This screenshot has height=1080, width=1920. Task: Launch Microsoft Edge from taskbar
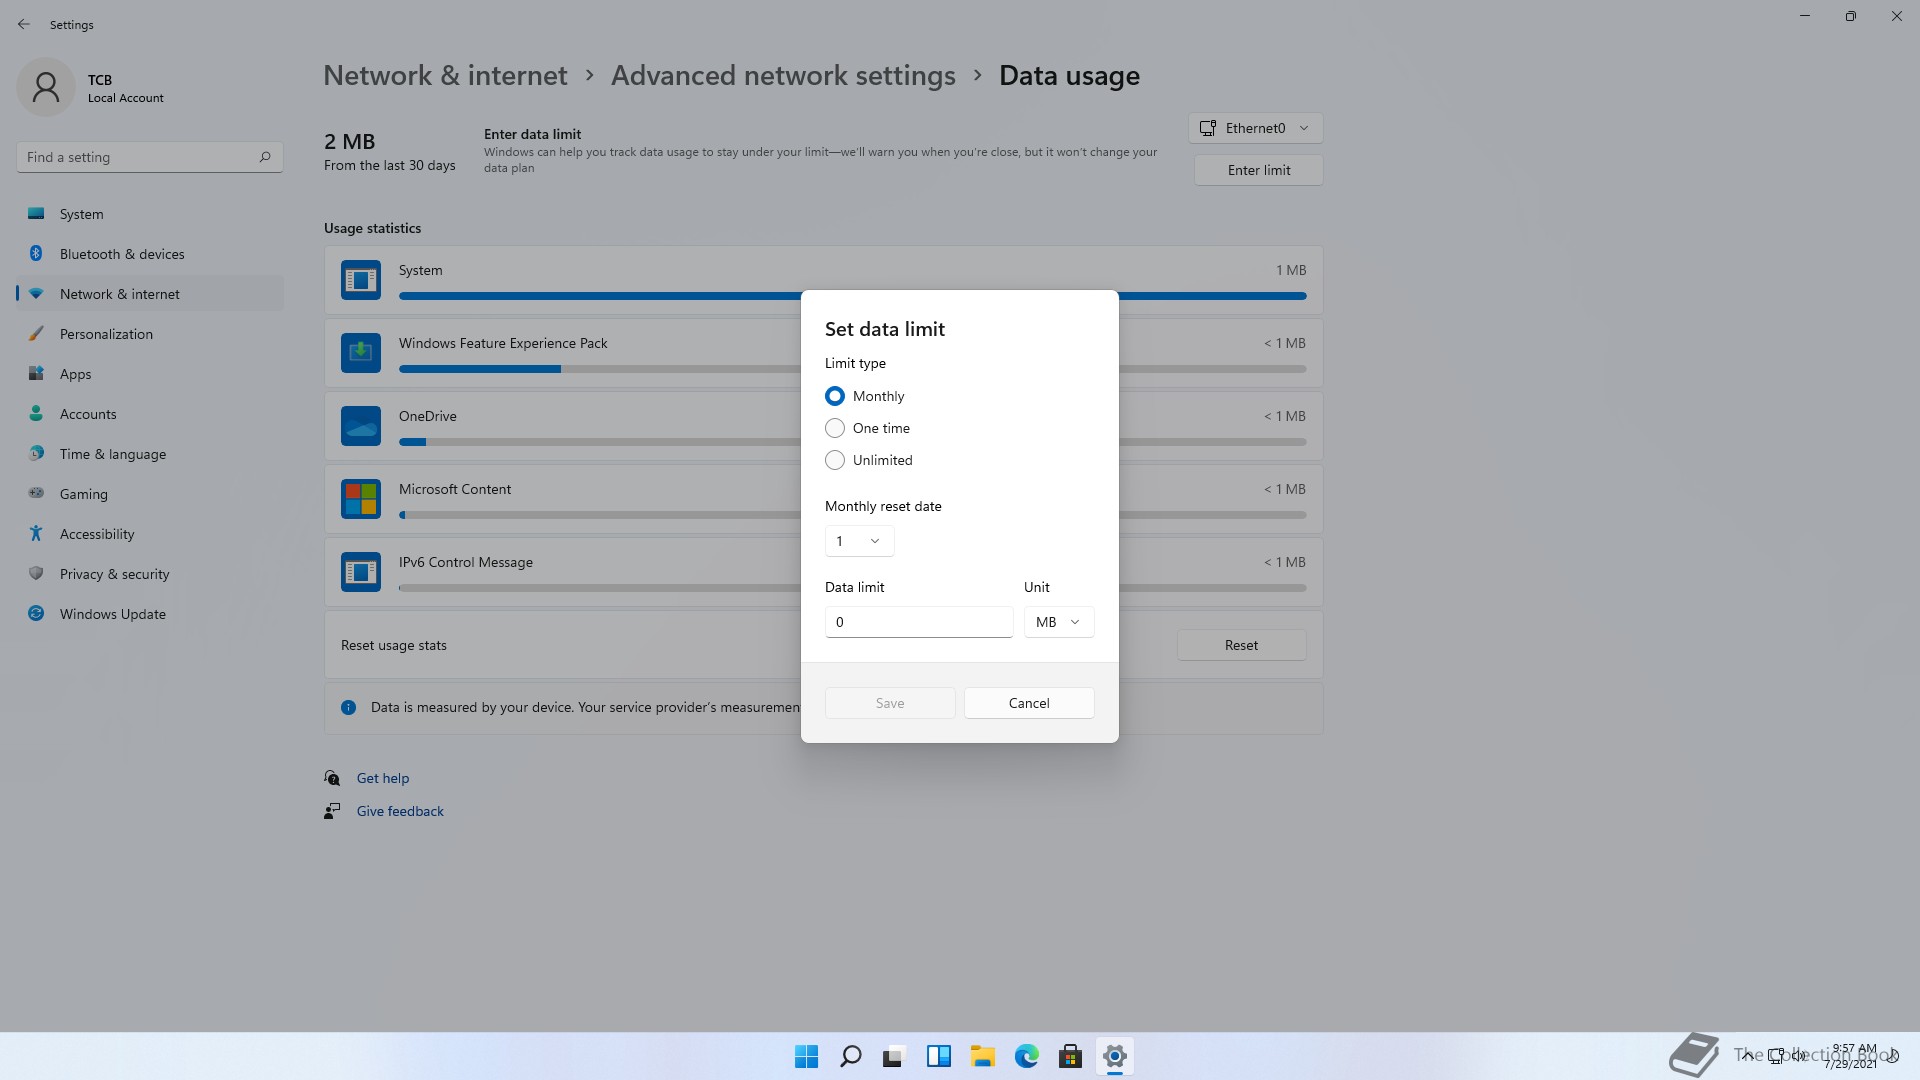coord(1027,1056)
